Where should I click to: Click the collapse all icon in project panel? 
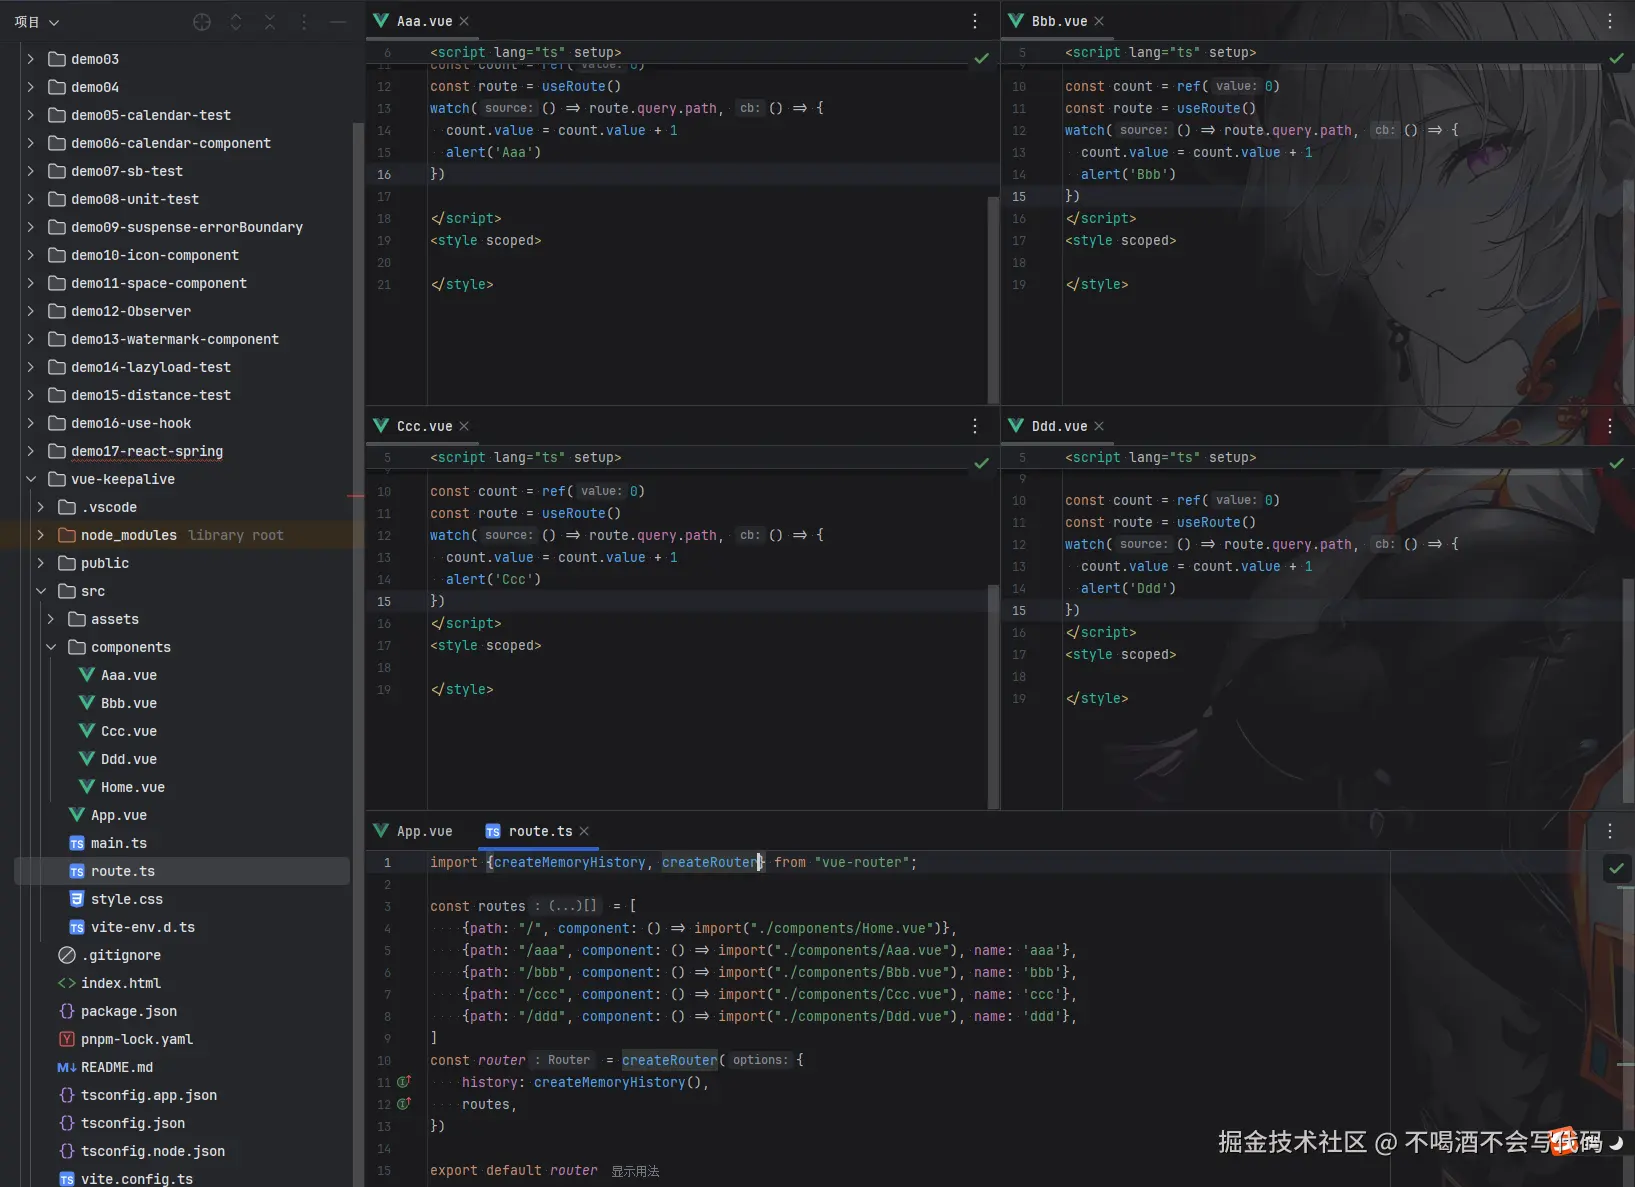(x=270, y=22)
